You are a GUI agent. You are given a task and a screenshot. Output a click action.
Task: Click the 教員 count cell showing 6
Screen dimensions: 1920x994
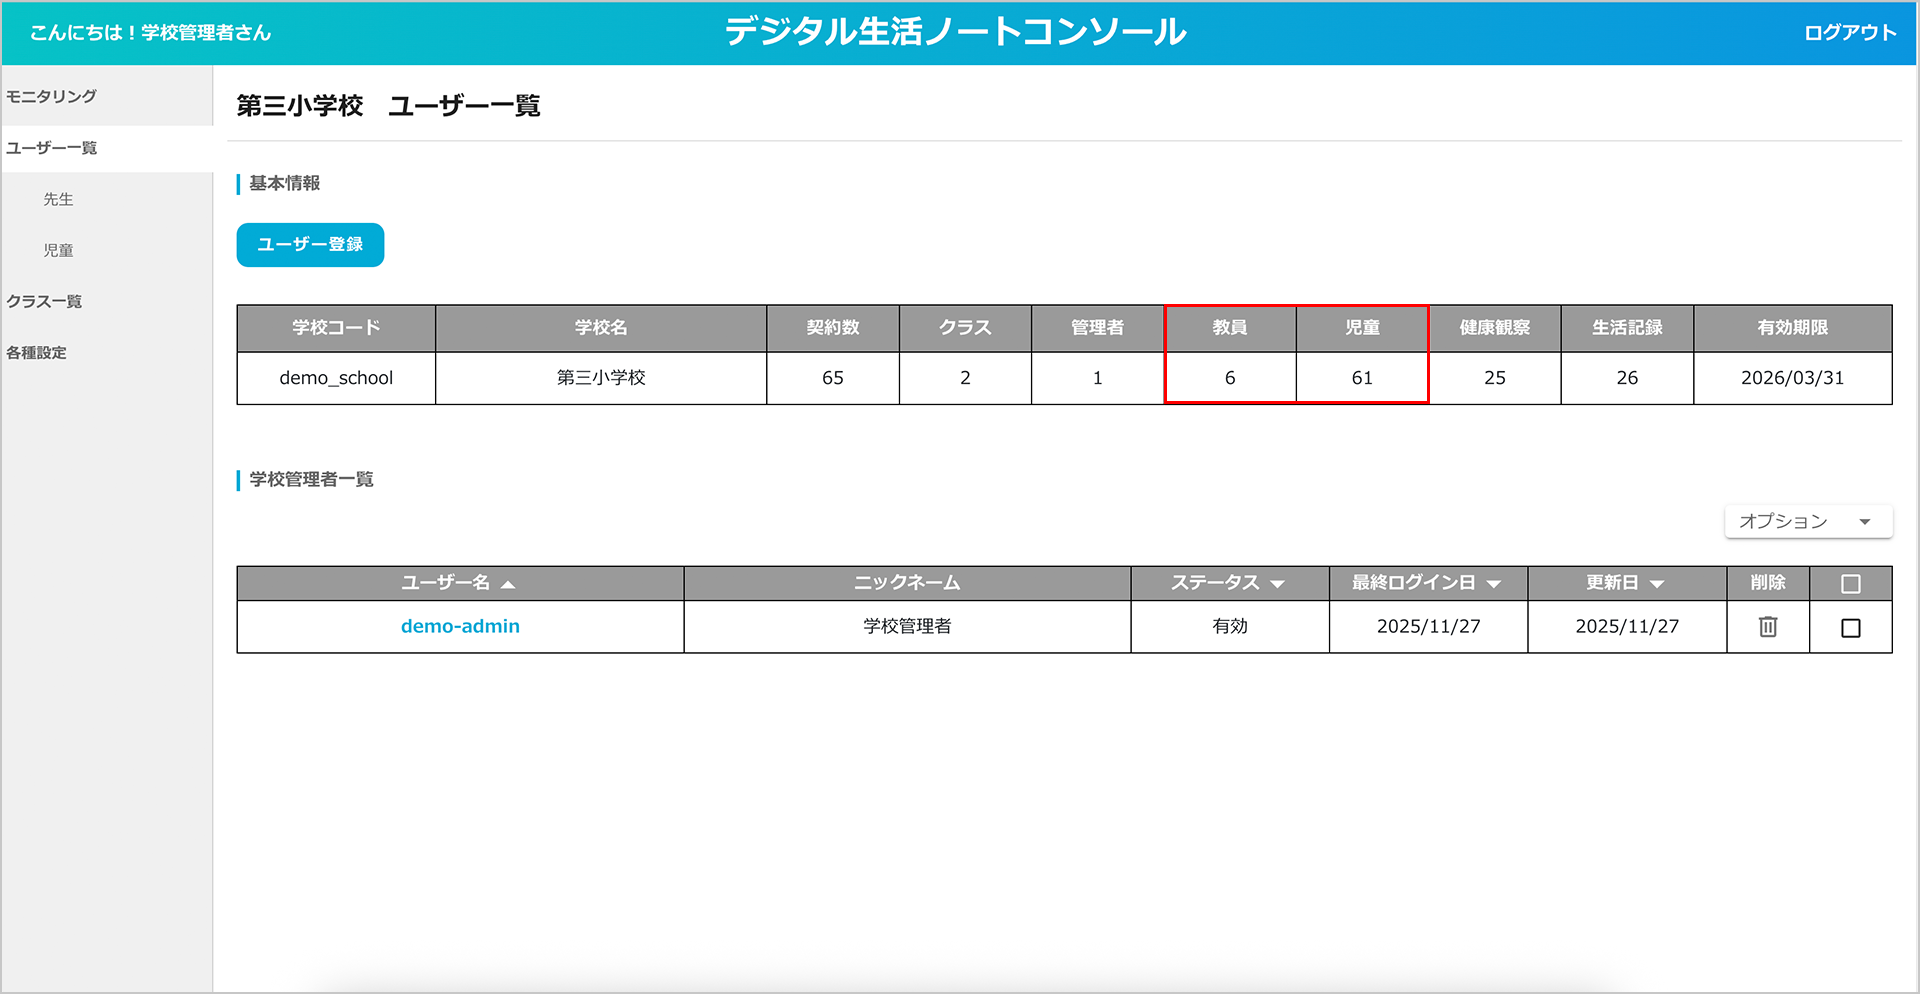pyautogui.click(x=1229, y=378)
